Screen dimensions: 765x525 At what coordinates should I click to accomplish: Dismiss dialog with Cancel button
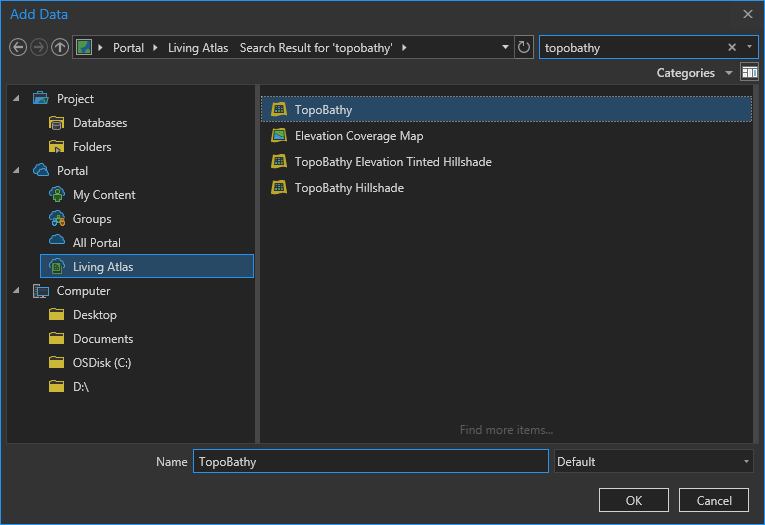point(714,500)
